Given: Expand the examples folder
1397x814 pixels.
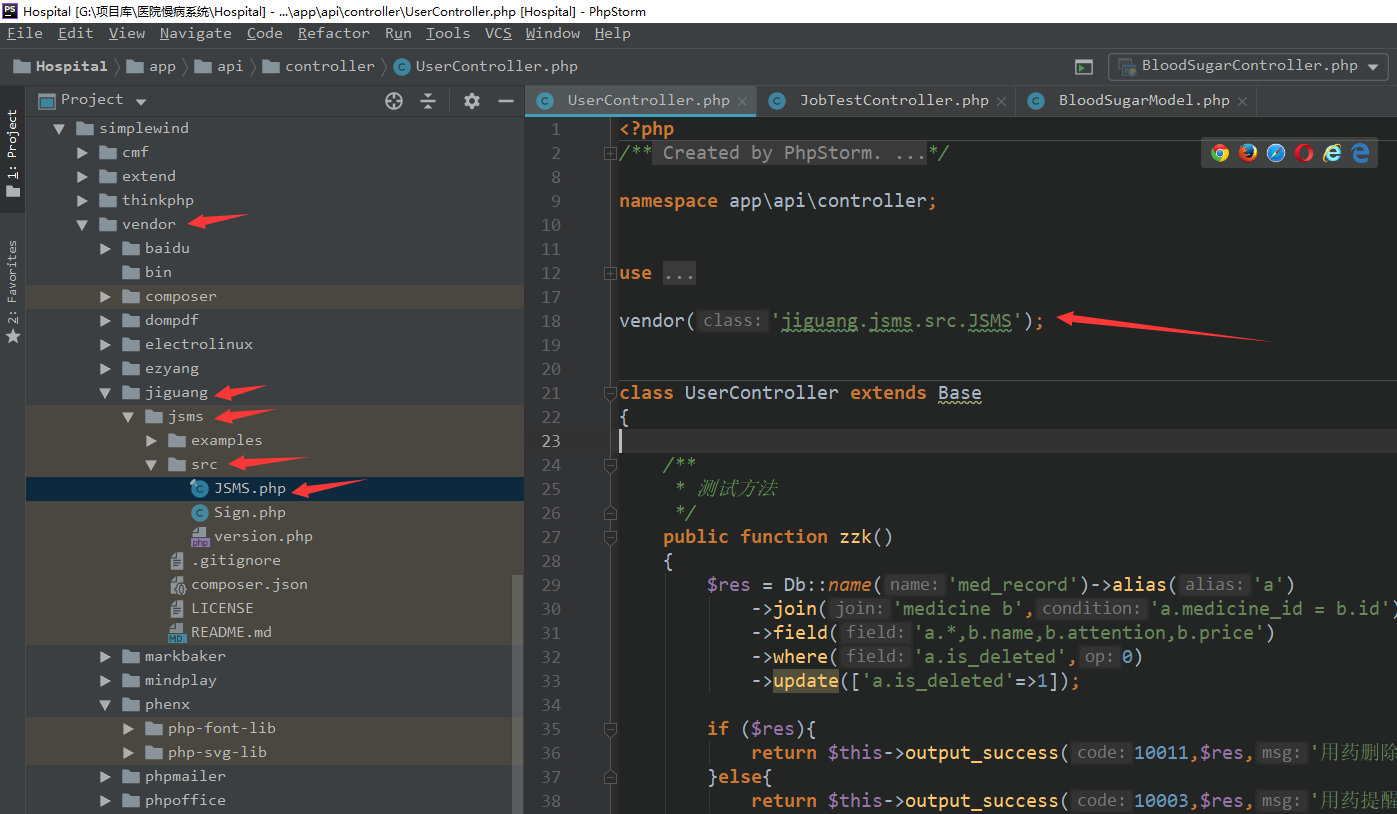Looking at the screenshot, I should click(x=152, y=440).
